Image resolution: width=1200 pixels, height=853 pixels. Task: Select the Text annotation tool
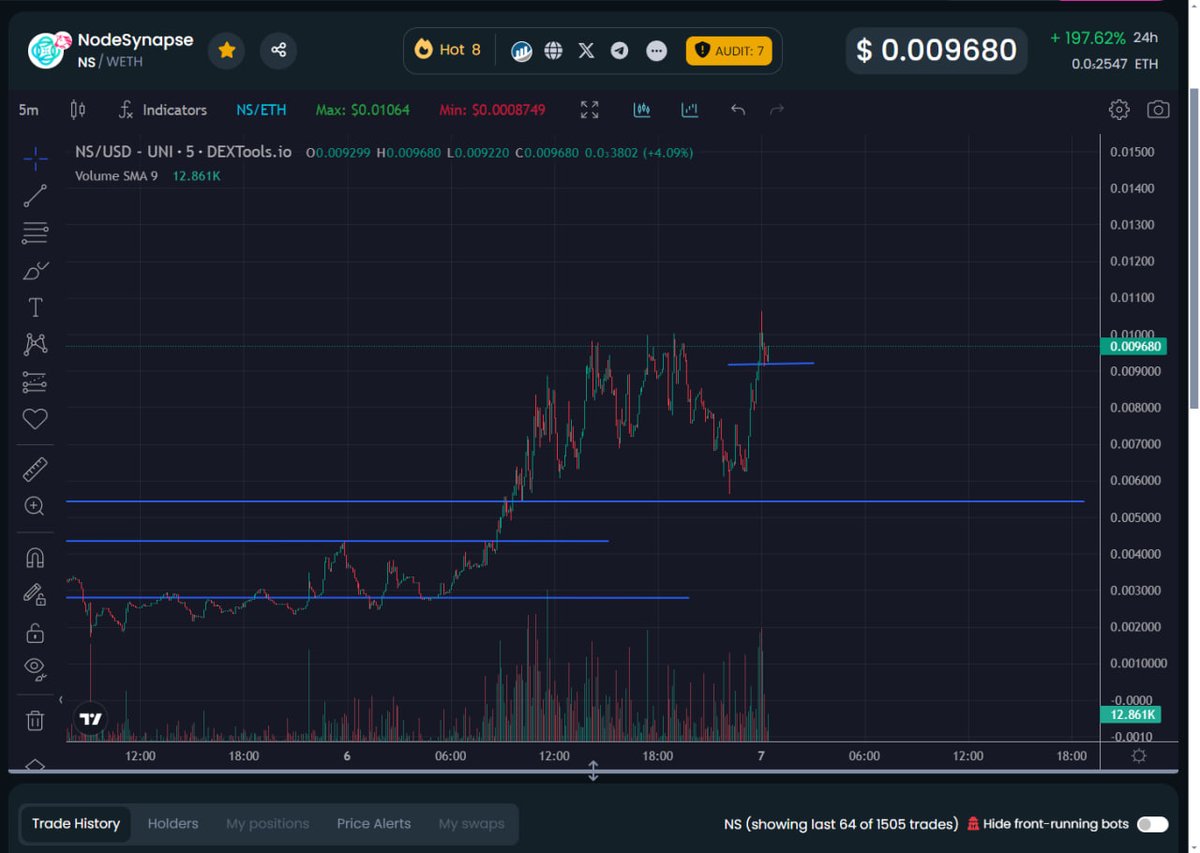(35, 308)
